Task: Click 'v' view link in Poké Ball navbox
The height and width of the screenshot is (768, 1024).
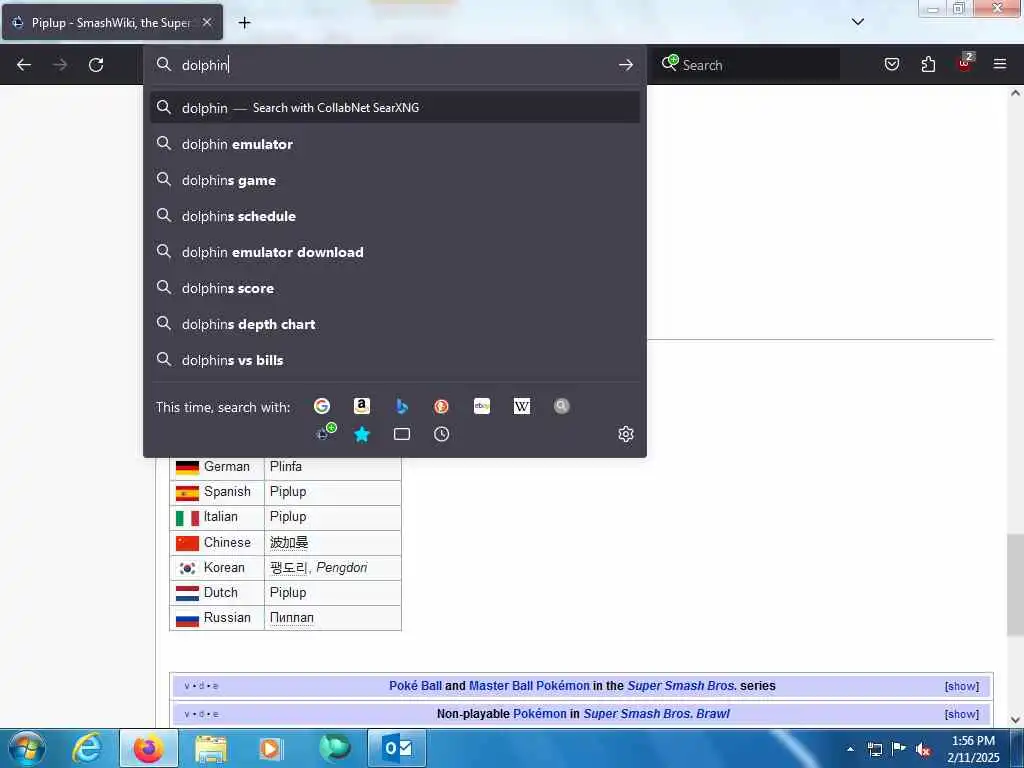Action: point(187,686)
